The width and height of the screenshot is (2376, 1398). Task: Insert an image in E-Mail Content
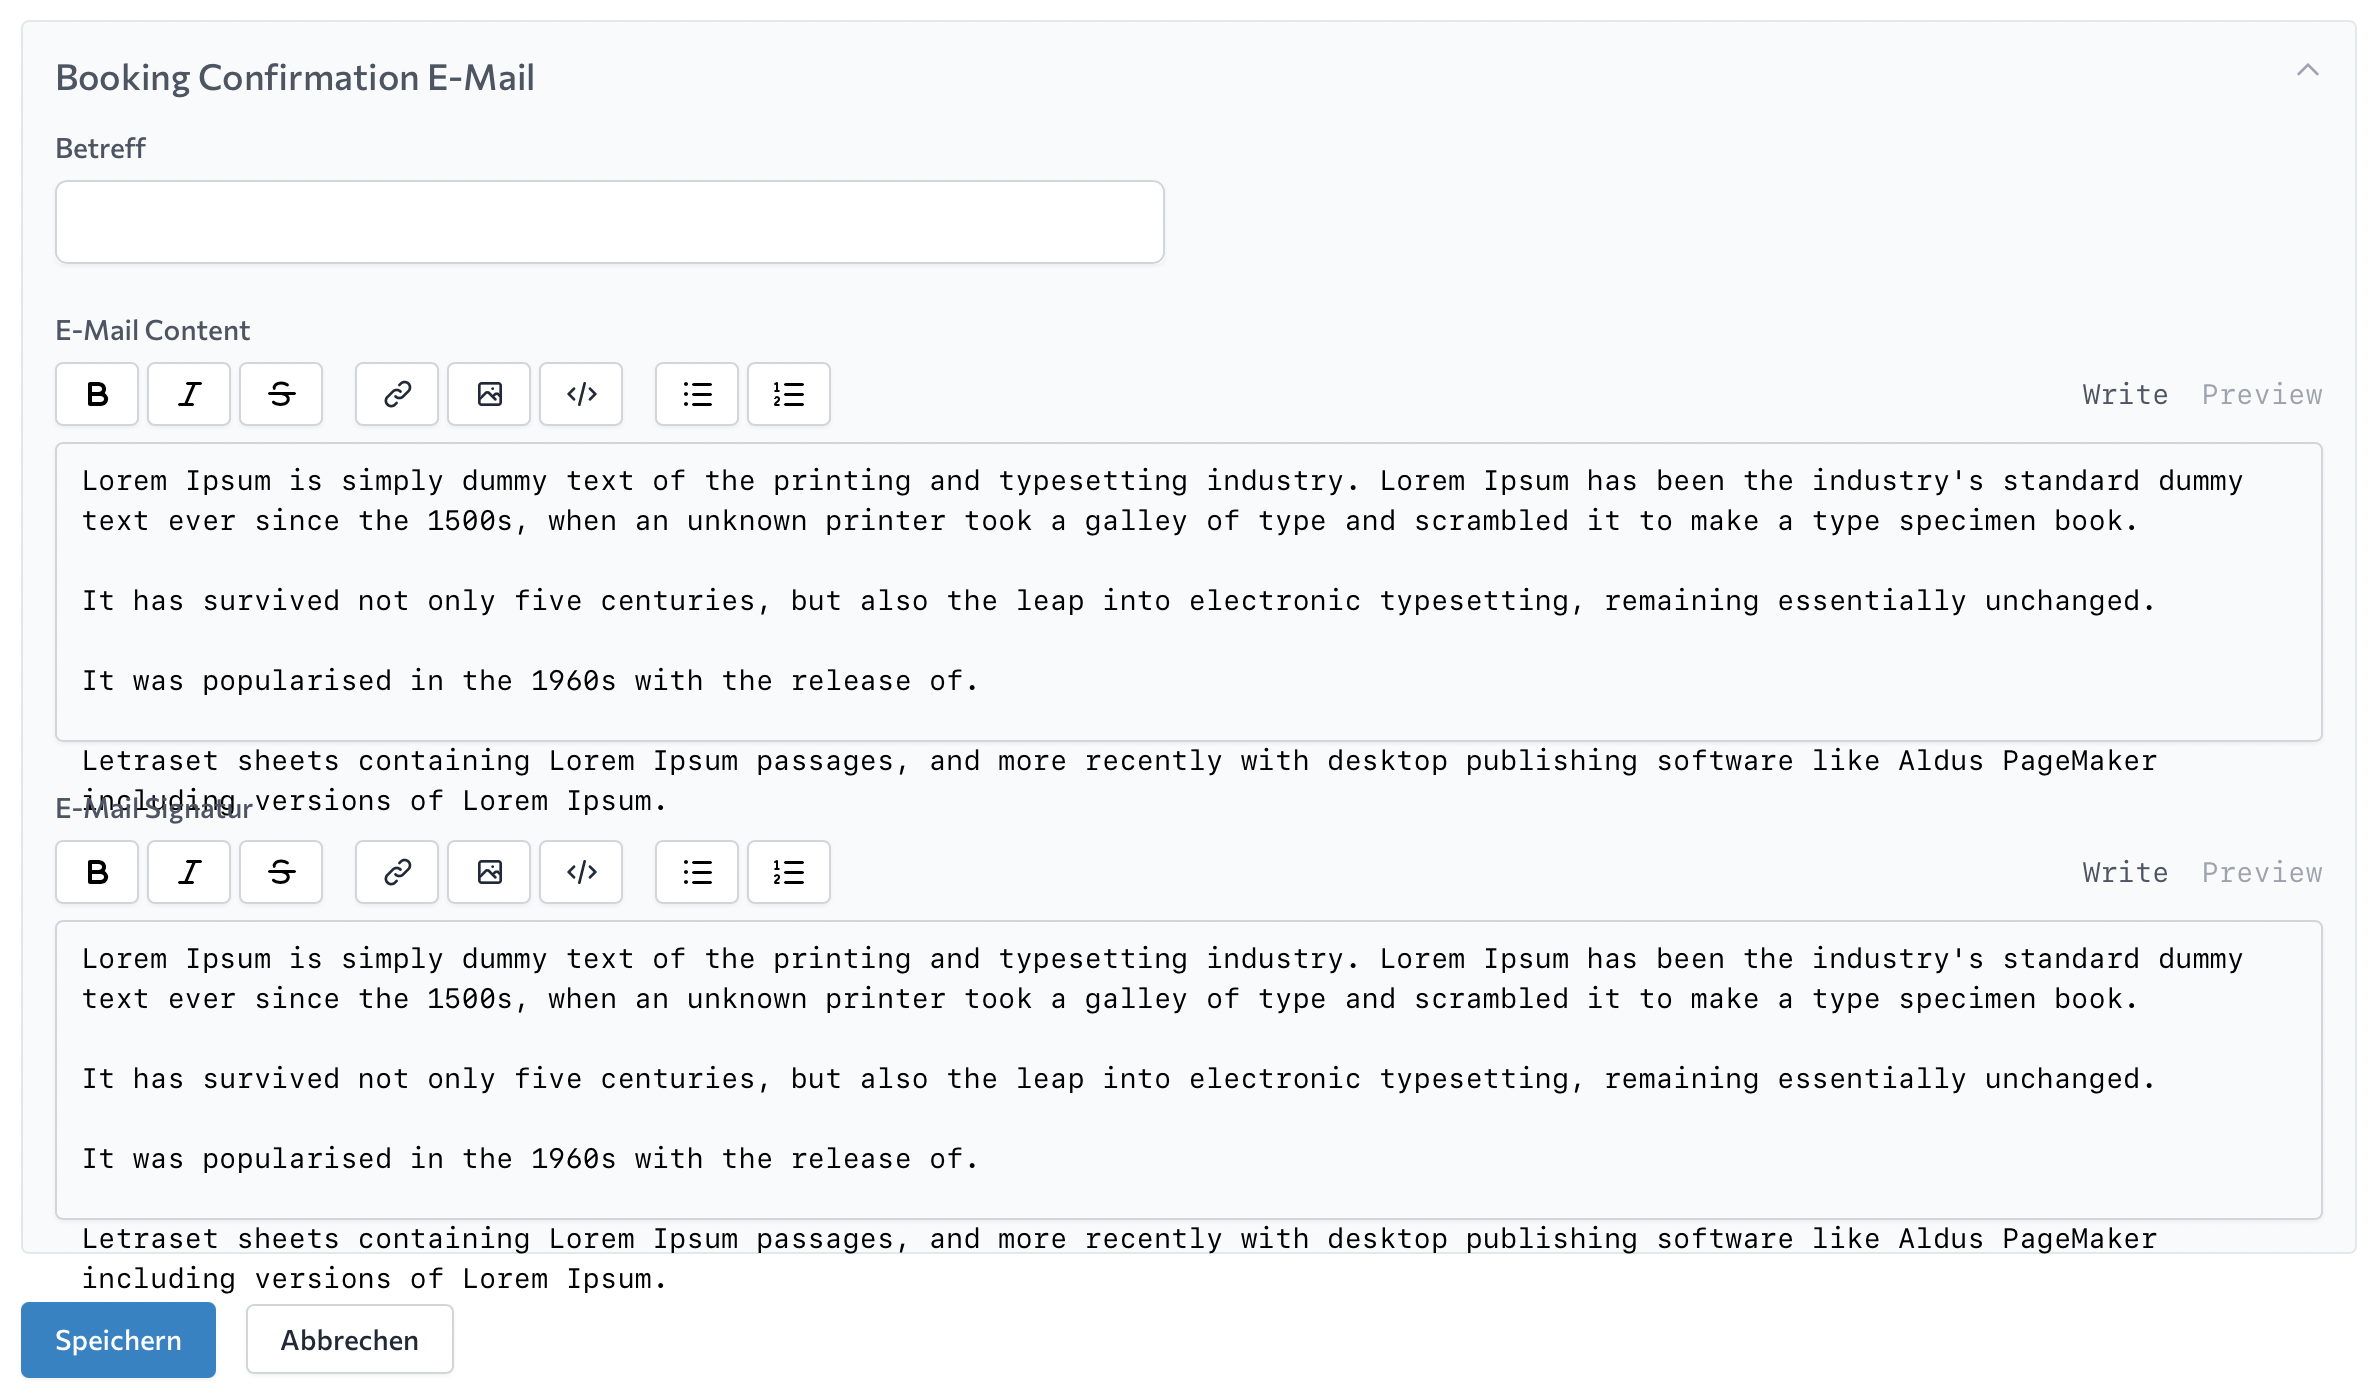coord(488,394)
